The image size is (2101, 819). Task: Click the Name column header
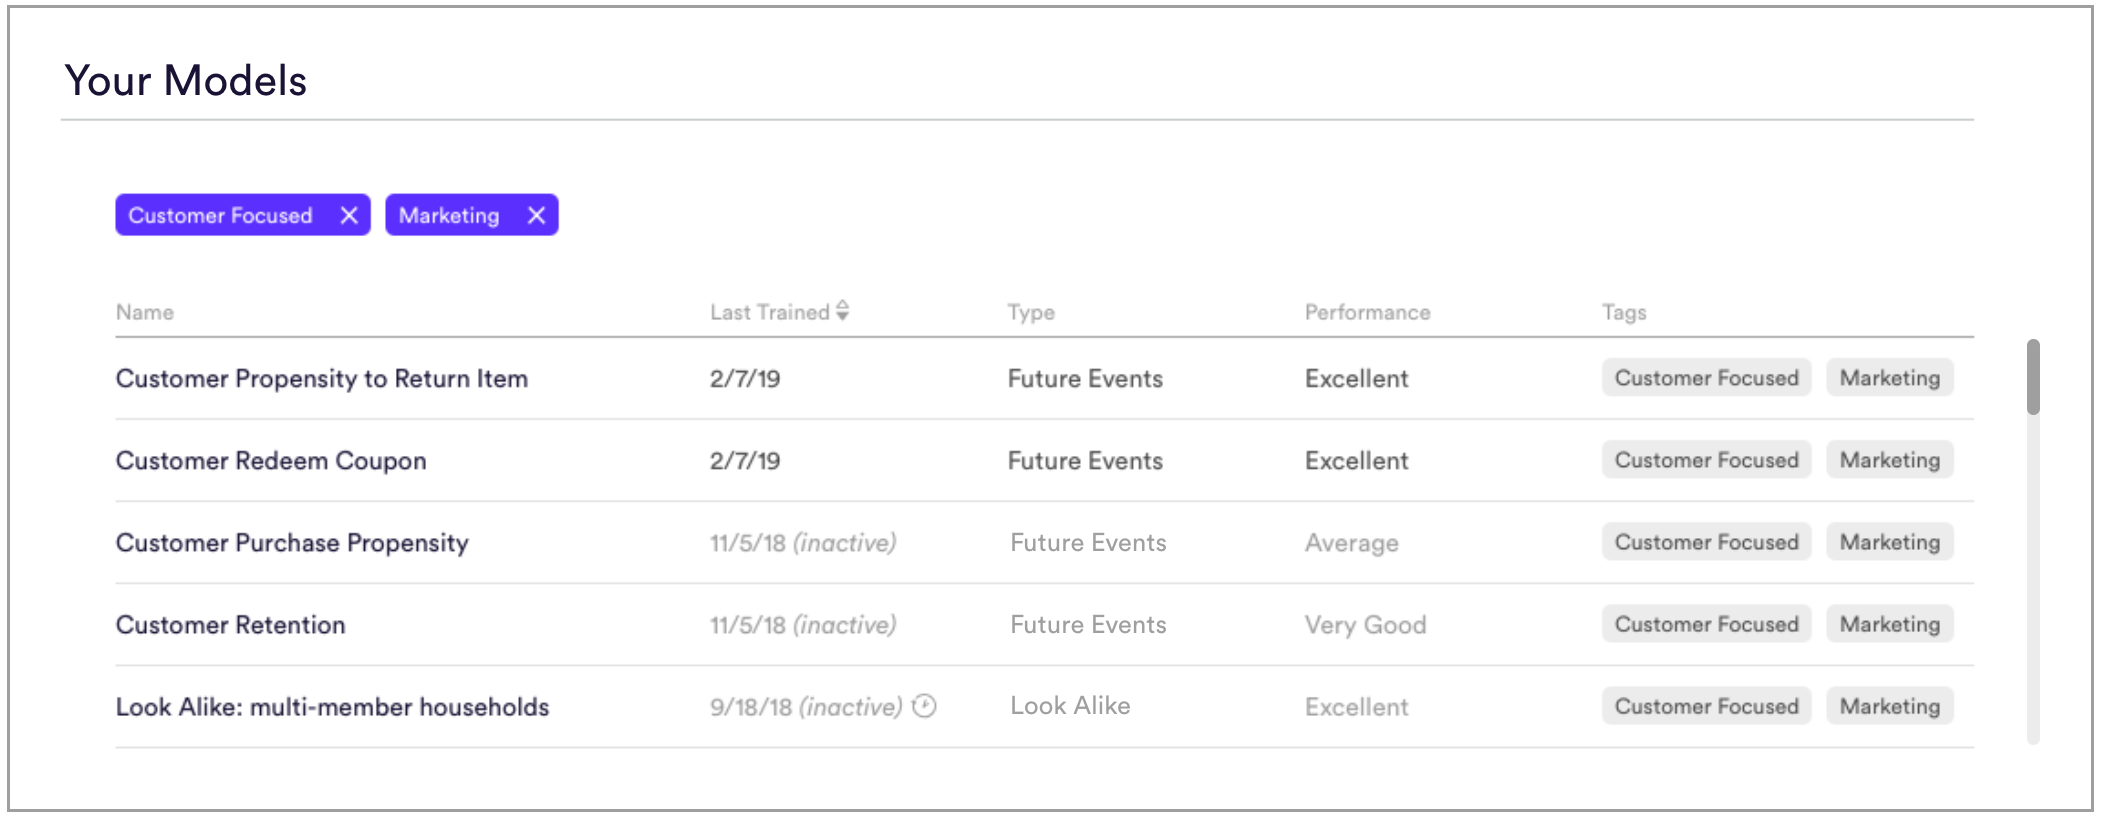(145, 312)
